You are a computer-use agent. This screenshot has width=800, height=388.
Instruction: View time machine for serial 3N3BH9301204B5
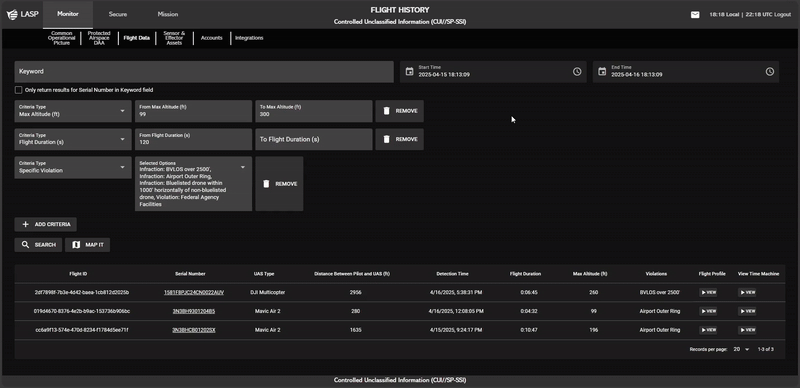click(x=747, y=311)
